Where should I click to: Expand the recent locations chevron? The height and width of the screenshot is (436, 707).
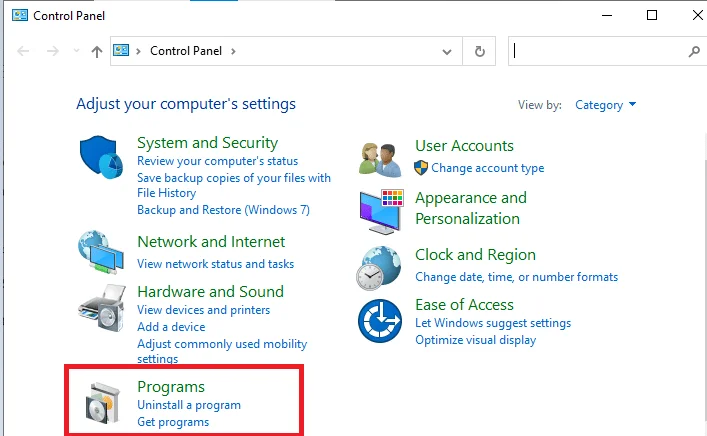tap(76, 50)
